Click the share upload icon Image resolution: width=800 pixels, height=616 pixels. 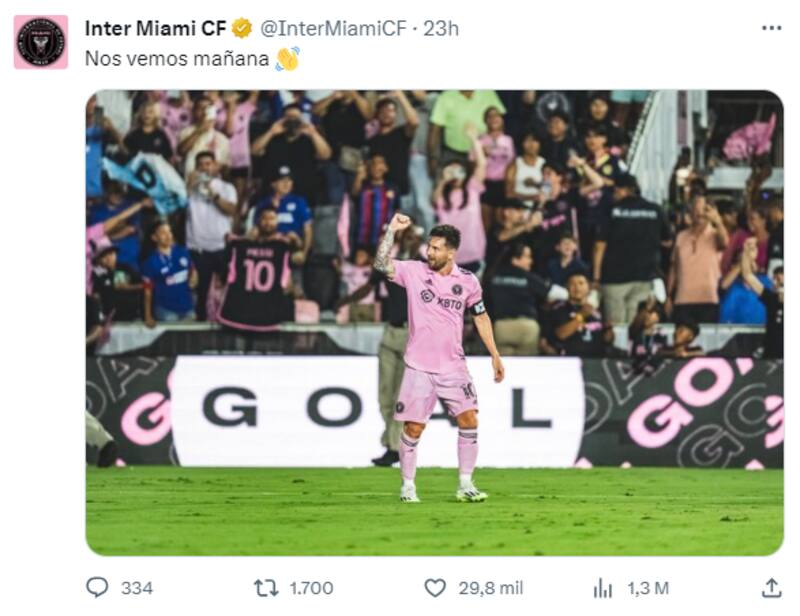pos(771,587)
